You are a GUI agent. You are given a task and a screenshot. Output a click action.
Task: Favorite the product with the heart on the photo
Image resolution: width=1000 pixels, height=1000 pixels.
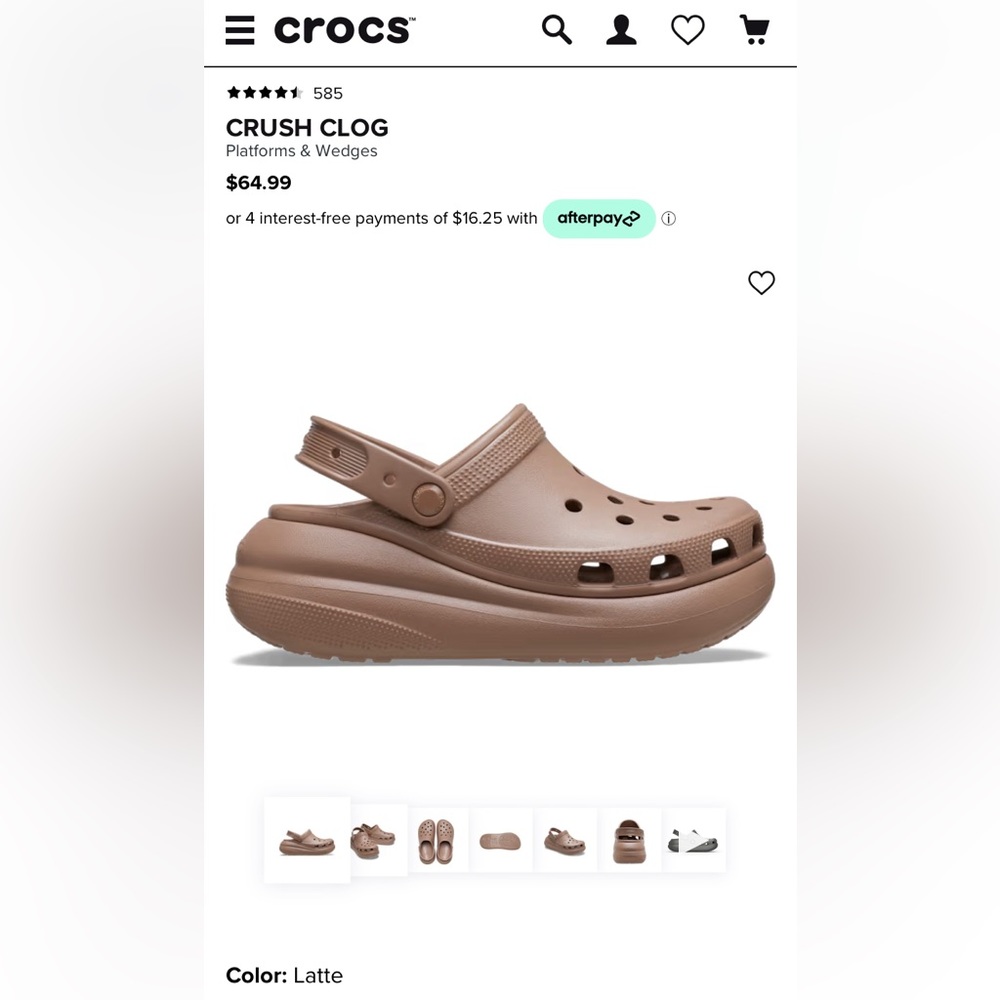[761, 284]
